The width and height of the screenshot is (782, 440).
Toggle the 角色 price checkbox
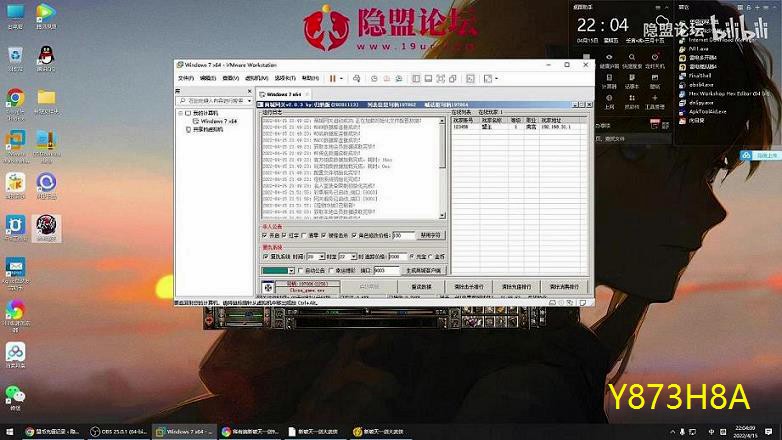point(354,235)
